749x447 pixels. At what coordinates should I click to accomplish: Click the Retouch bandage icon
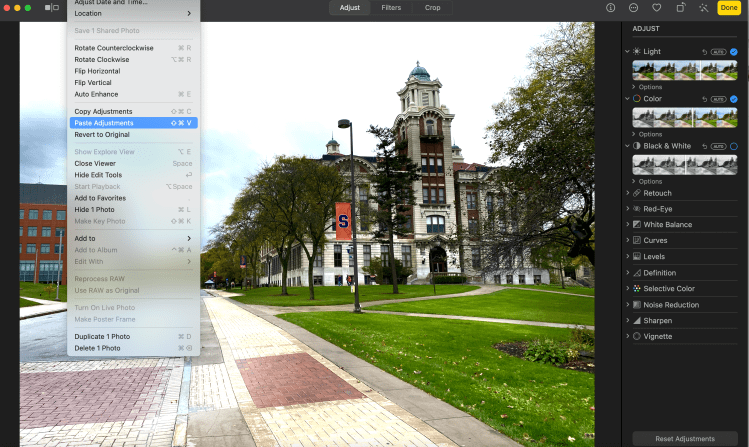(x=637, y=193)
